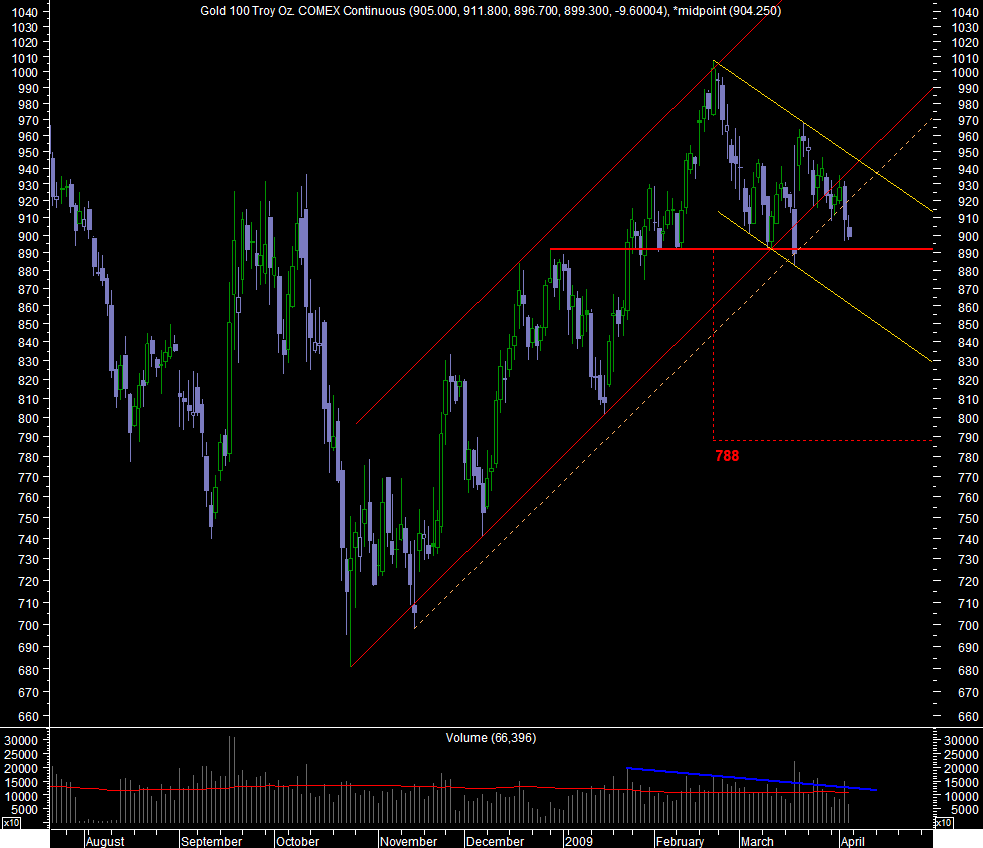Select the red 788 target price label
983x848 pixels.
point(727,456)
